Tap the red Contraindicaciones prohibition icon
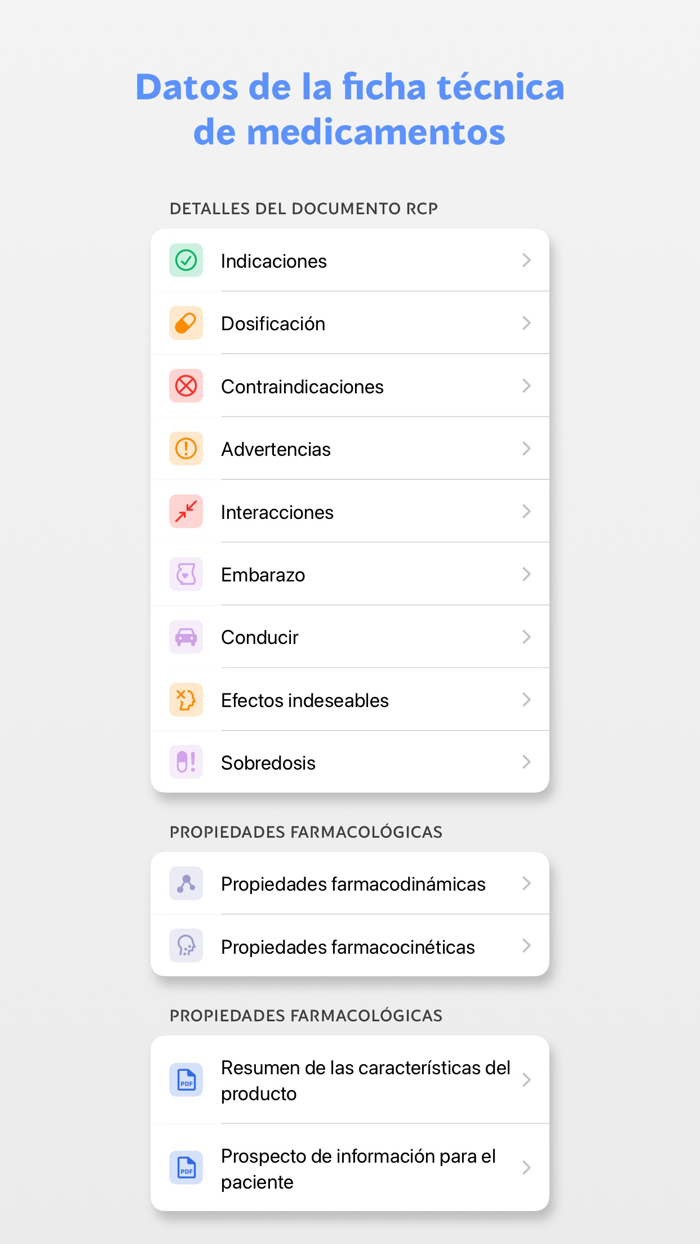Viewport: 700px width, 1244px height. [x=186, y=386]
